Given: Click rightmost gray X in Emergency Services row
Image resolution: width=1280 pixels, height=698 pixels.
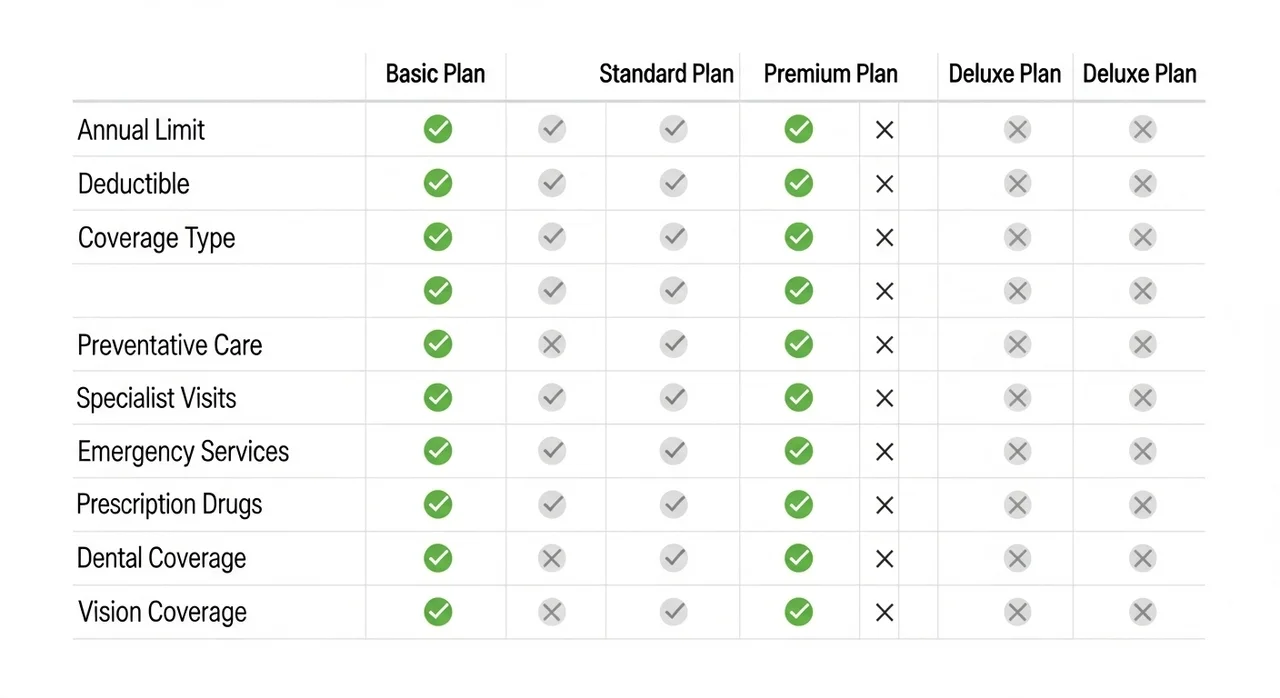Looking at the screenshot, I should tap(1142, 452).
